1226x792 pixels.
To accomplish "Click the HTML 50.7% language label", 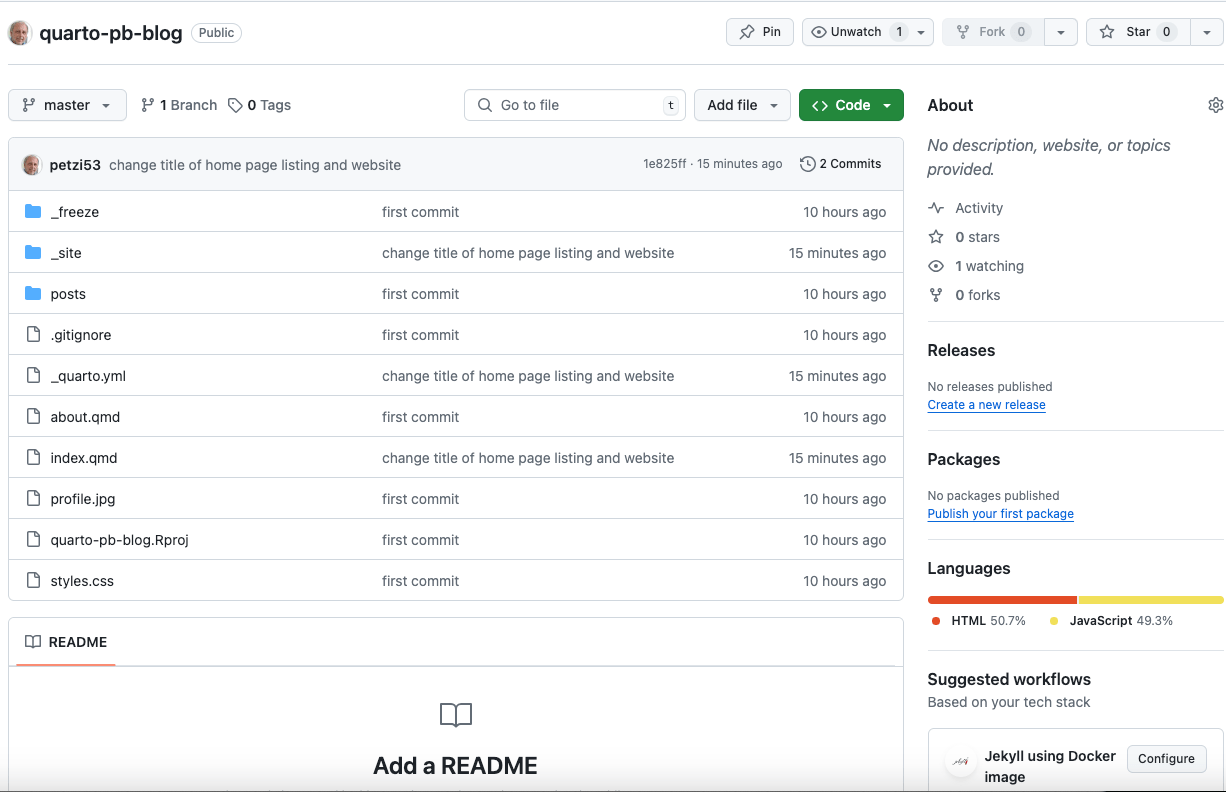I will coord(979,621).
